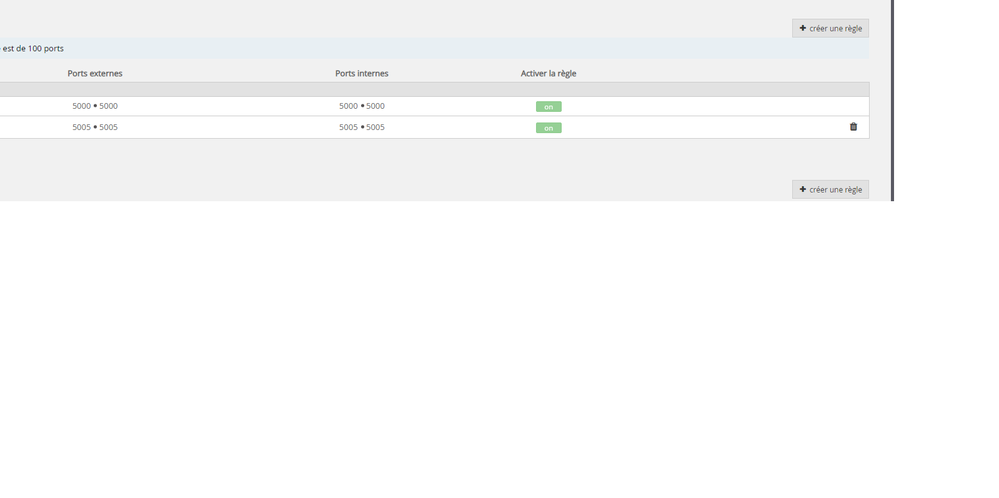Viewport: 999px width, 498px height.
Task: Click the bottom "créer une règle" button
Action: [830, 189]
